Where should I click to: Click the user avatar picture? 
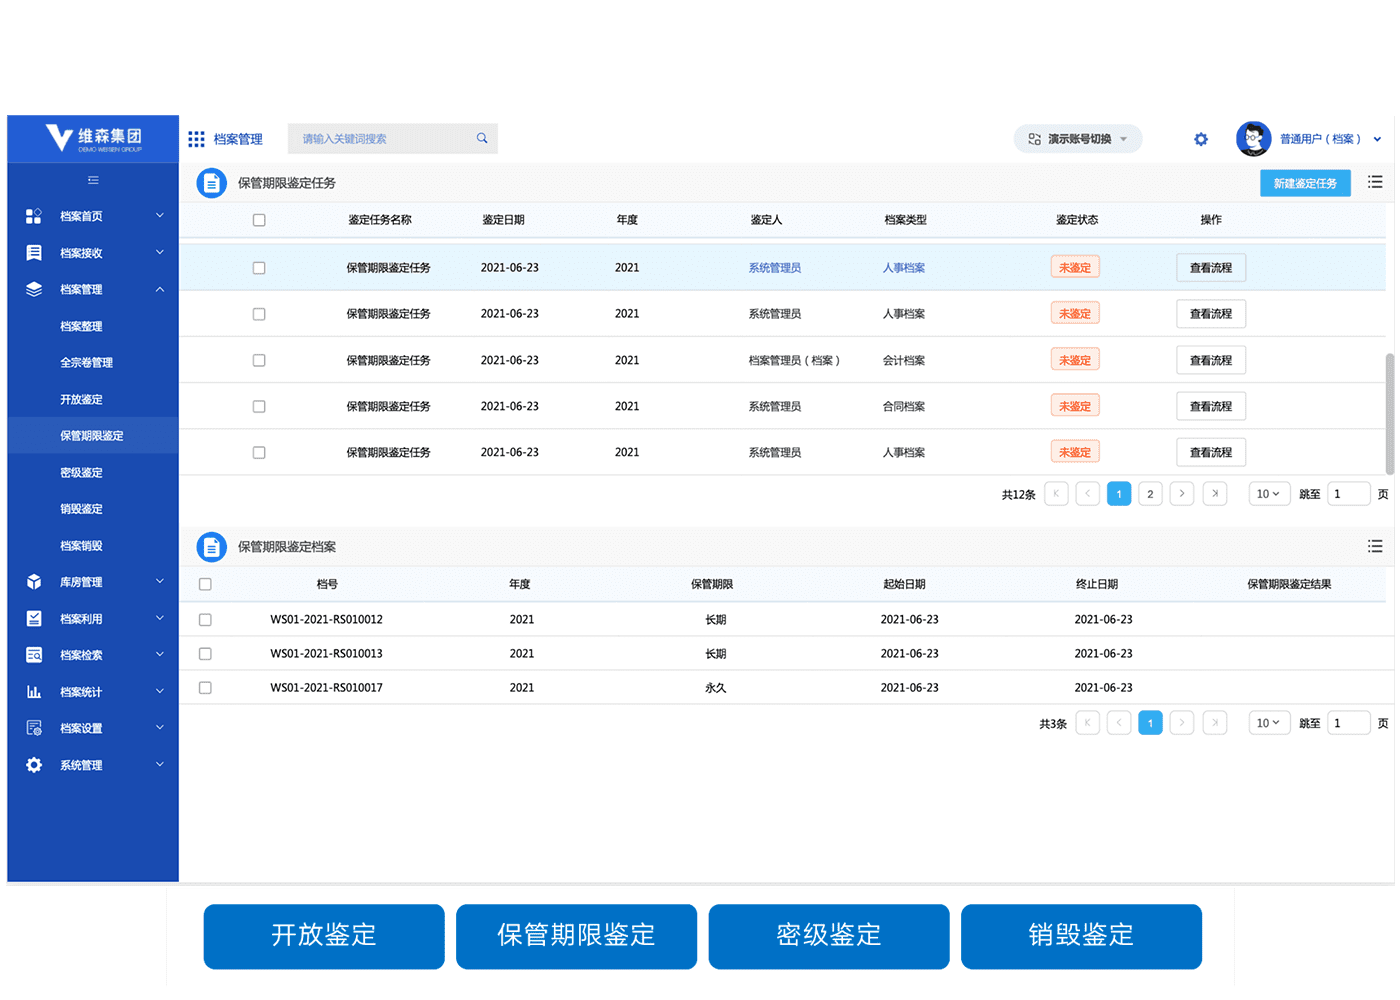coord(1253,139)
